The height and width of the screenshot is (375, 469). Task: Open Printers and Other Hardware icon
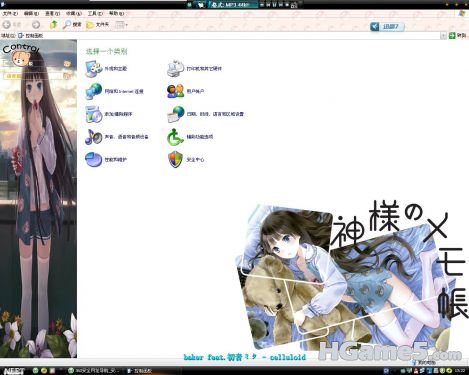[x=176, y=69]
